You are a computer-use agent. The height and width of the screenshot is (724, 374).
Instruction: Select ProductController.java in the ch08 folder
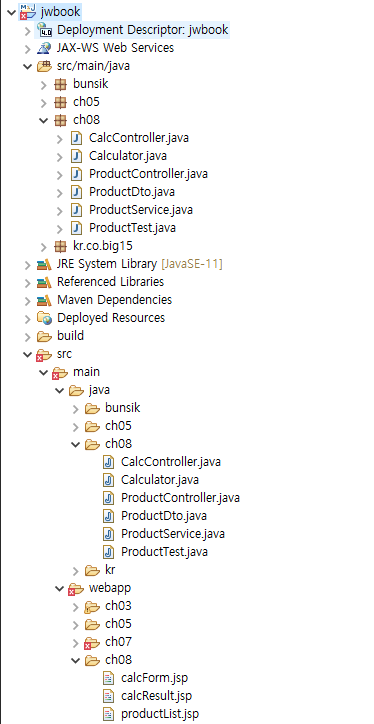(181, 498)
